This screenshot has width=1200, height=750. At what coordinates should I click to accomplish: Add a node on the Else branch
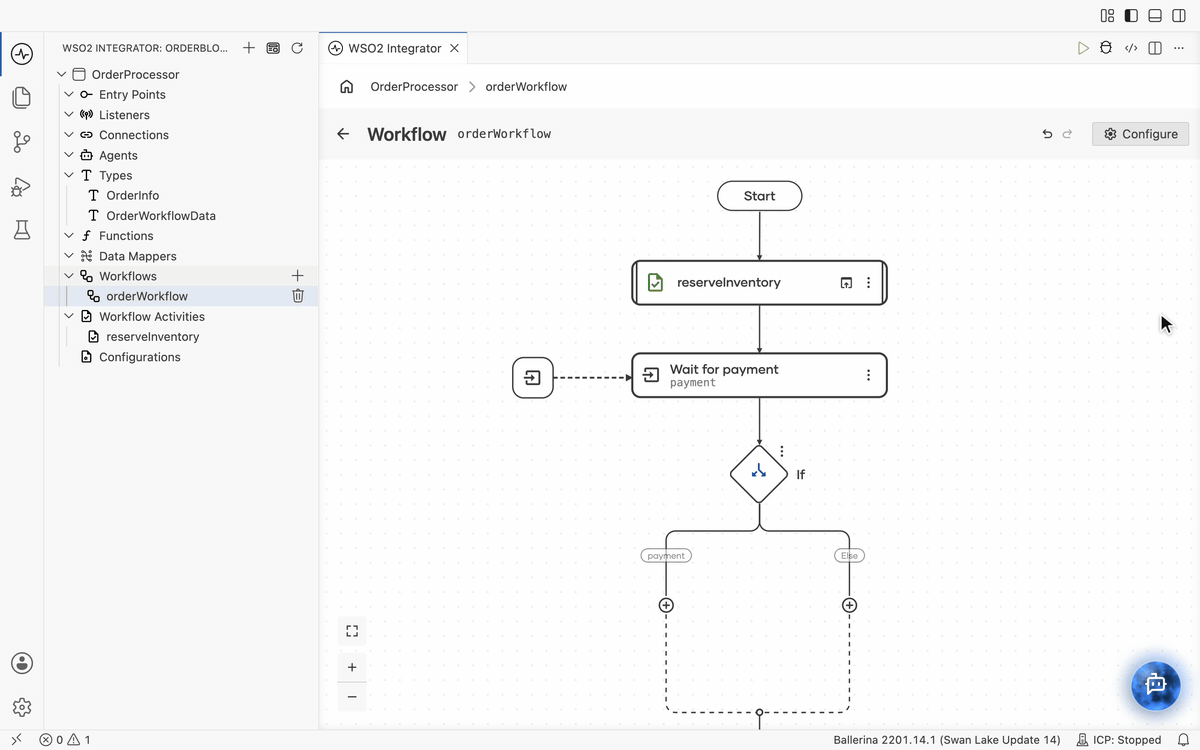[x=849, y=605]
